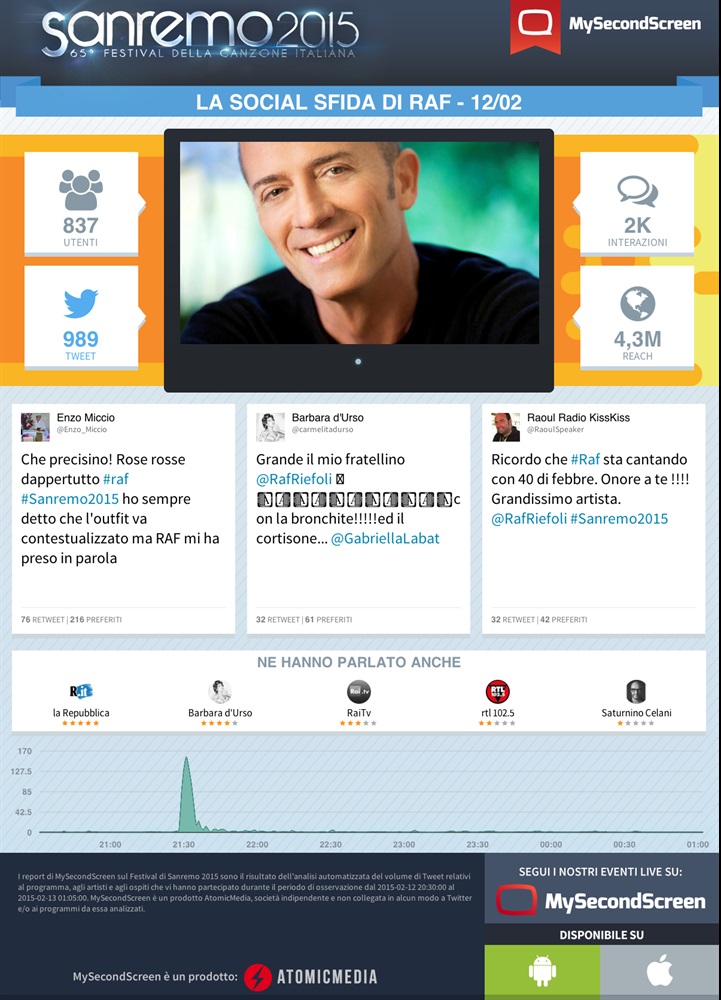Click 216 PREFERITI count
The height and width of the screenshot is (1000, 721).
point(96,619)
